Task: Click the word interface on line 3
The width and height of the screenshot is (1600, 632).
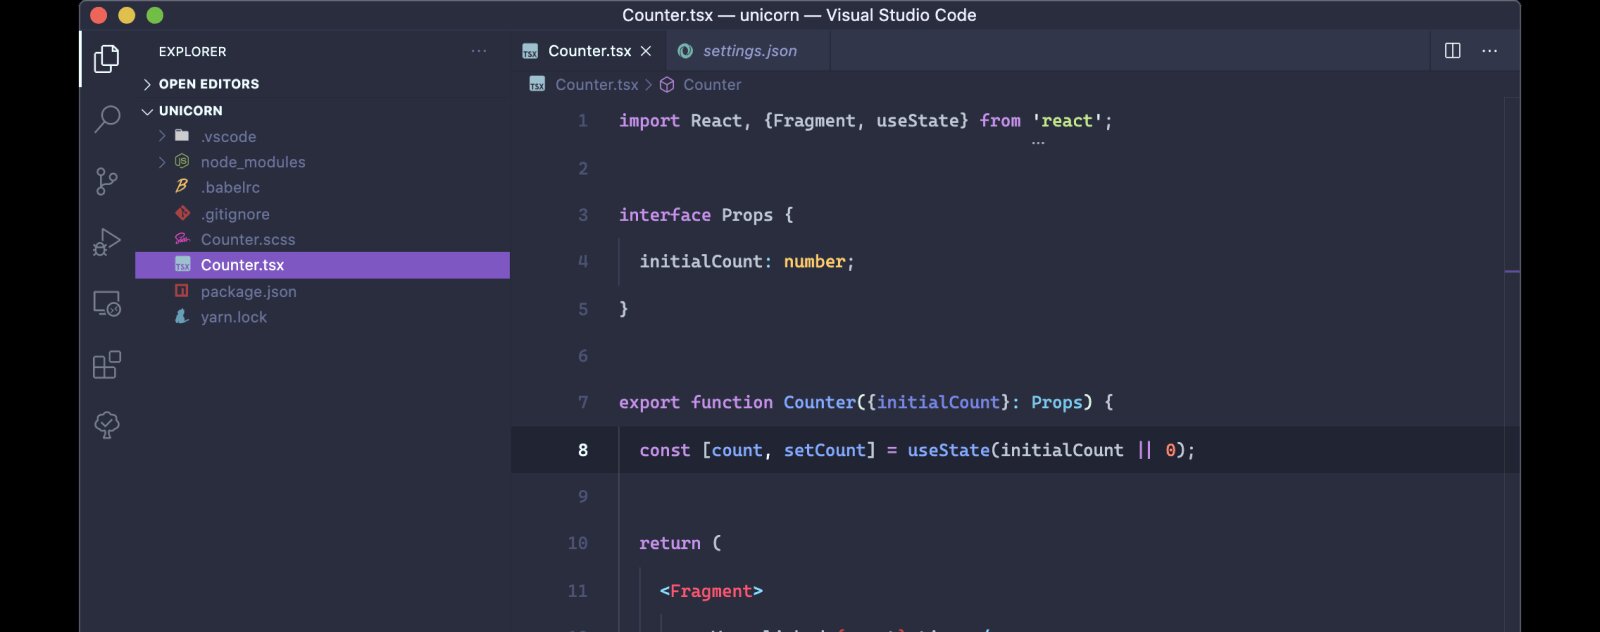Action: pyautogui.click(x=664, y=215)
